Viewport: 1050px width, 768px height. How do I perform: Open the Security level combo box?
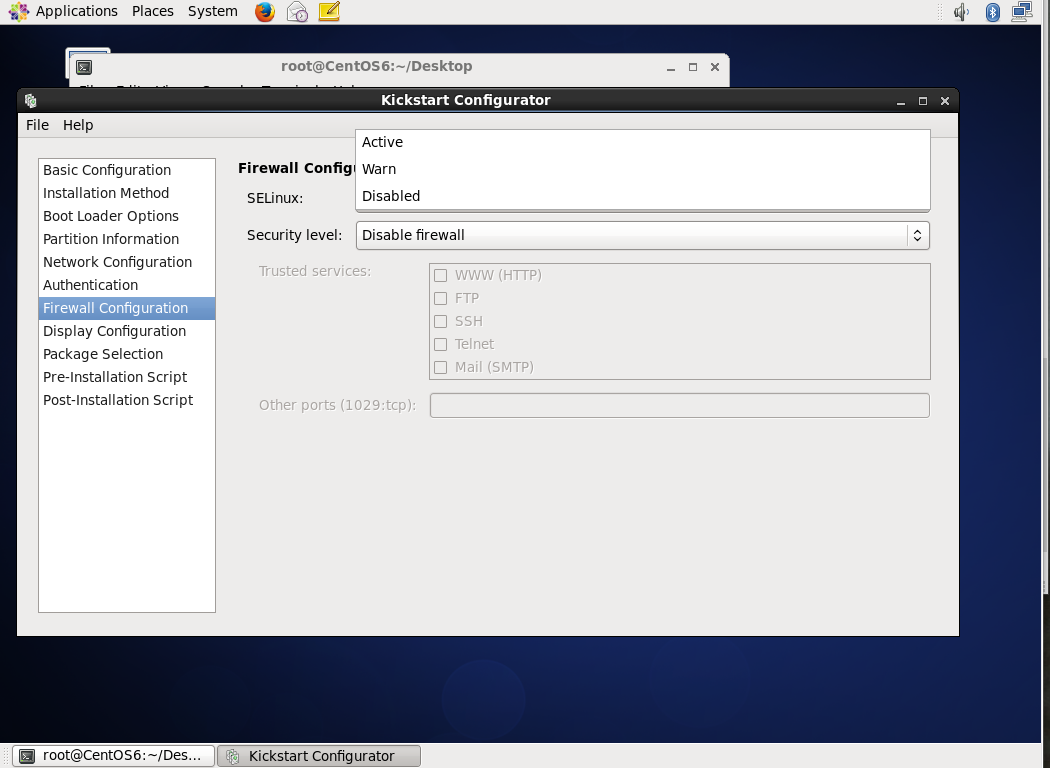pyautogui.click(x=643, y=235)
